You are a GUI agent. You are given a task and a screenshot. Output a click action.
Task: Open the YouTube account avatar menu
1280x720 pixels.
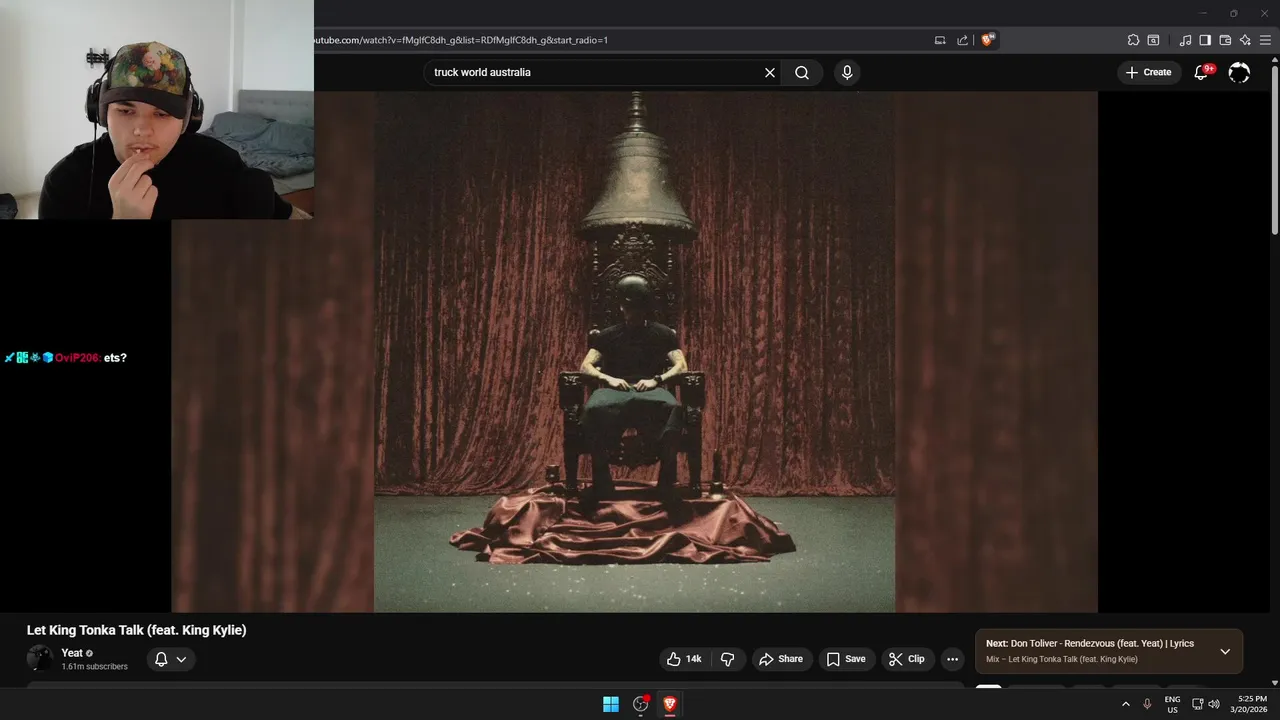(1239, 72)
